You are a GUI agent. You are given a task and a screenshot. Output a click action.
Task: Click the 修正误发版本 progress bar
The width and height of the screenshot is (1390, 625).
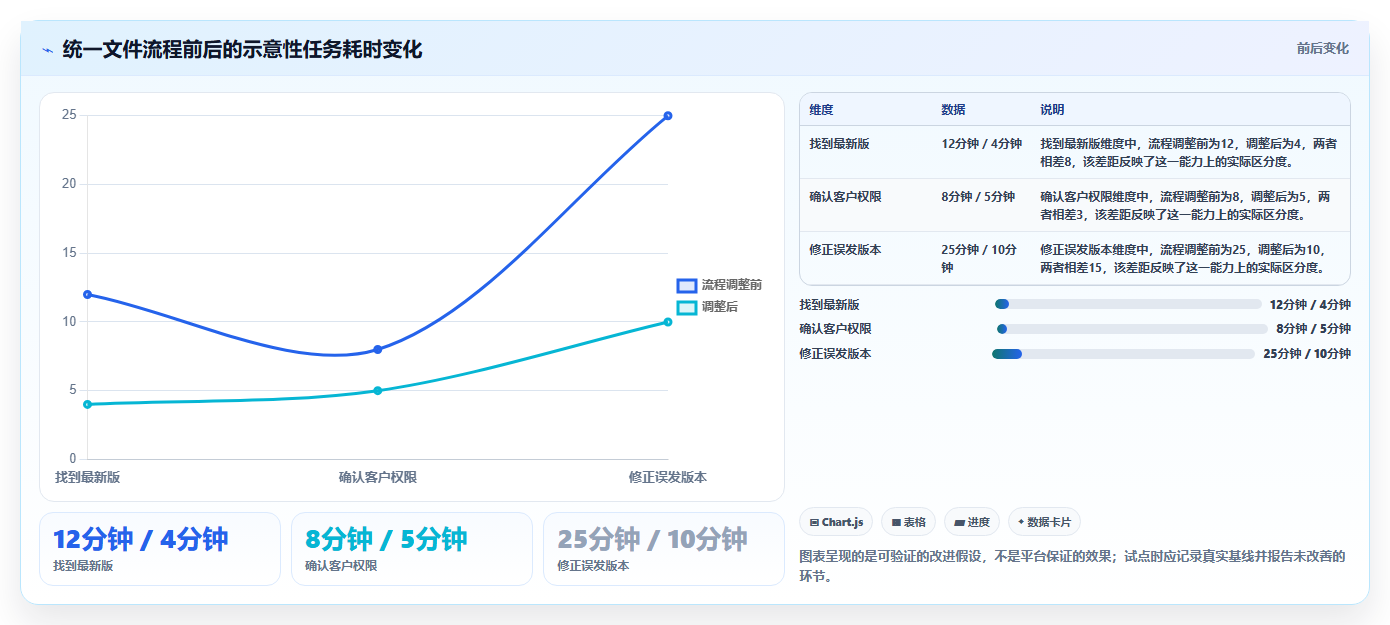1123,354
